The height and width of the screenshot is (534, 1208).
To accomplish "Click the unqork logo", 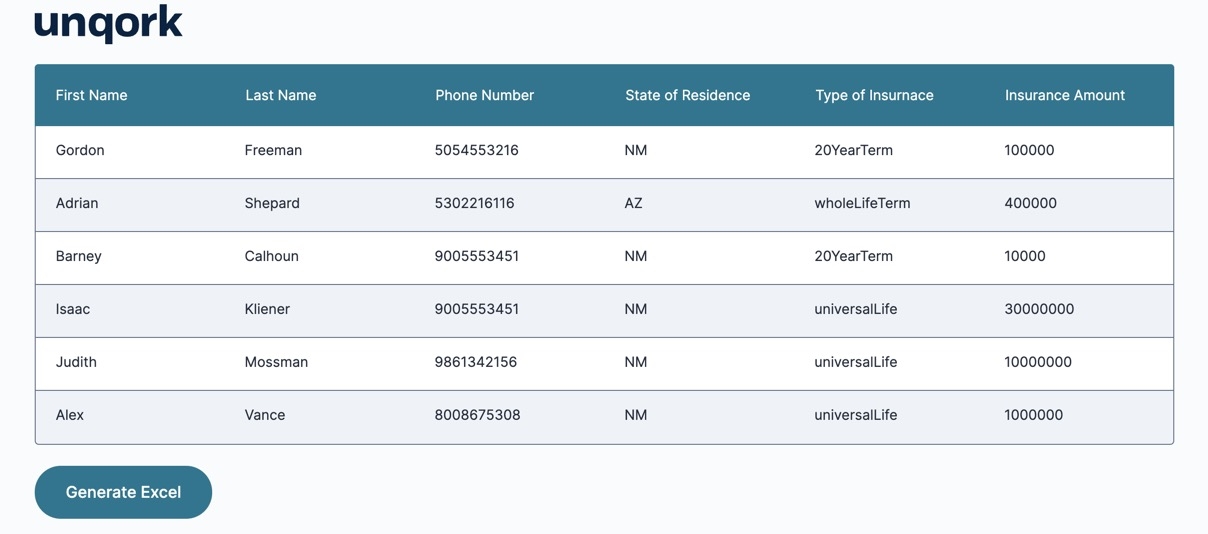I will [x=108, y=23].
